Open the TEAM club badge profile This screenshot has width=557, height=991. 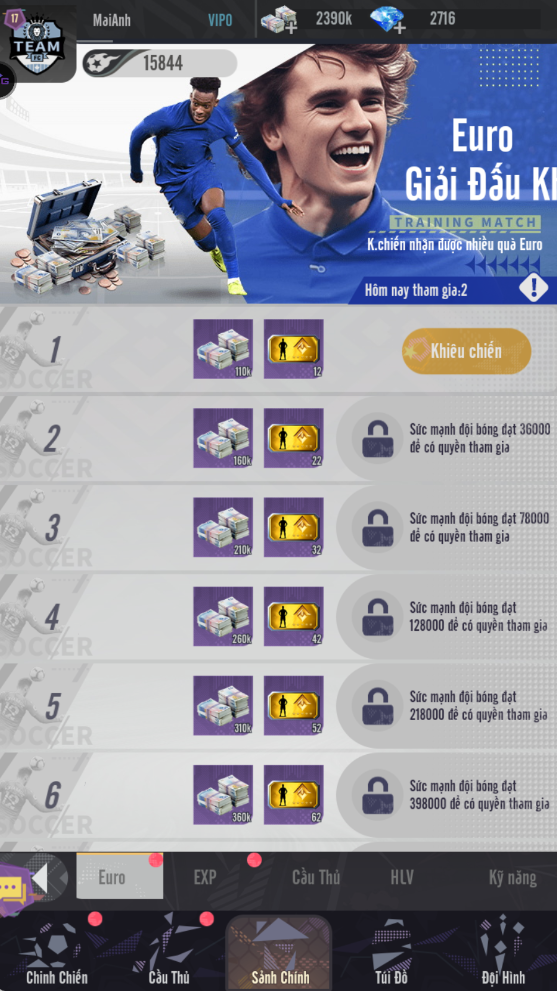click(x=37, y=44)
